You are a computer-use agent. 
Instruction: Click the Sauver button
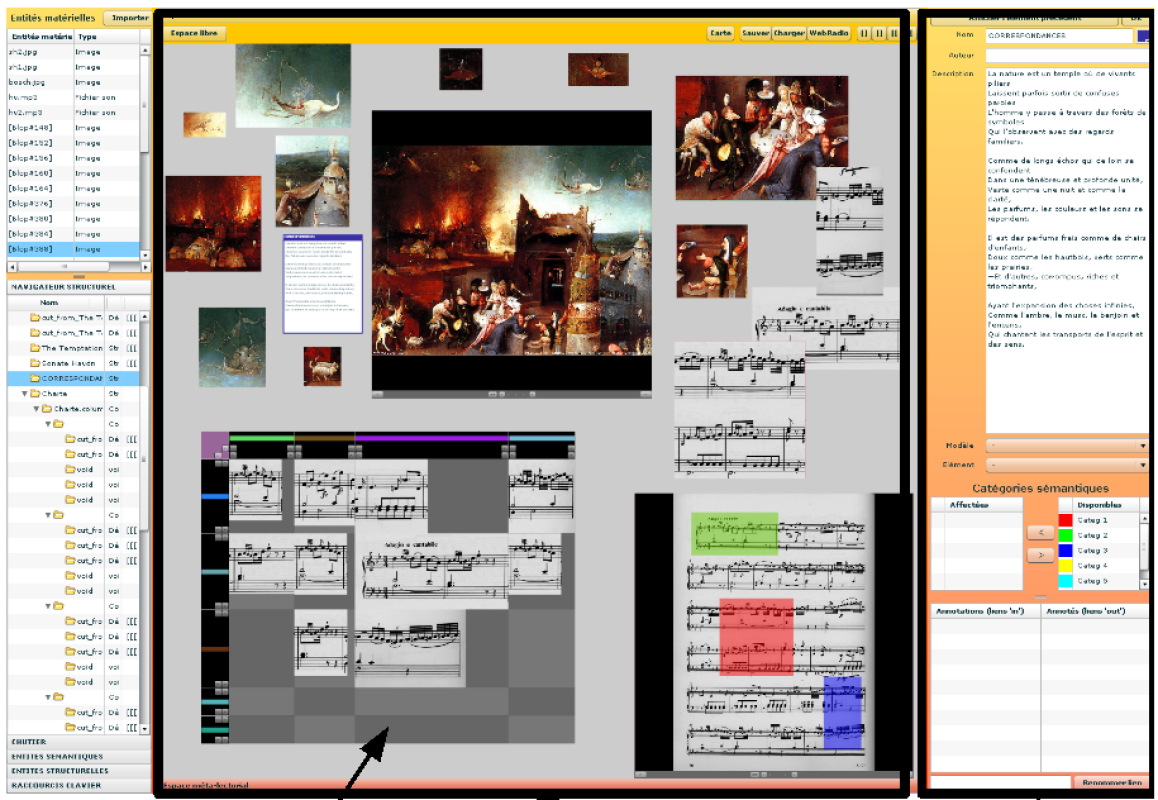pyautogui.click(x=755, y=33)
